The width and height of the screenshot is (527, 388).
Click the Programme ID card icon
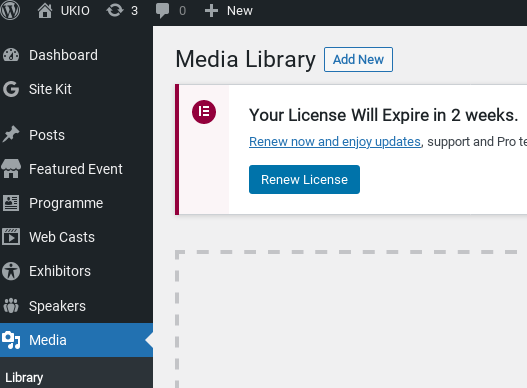pyautogui.click(x=11, y=203)
